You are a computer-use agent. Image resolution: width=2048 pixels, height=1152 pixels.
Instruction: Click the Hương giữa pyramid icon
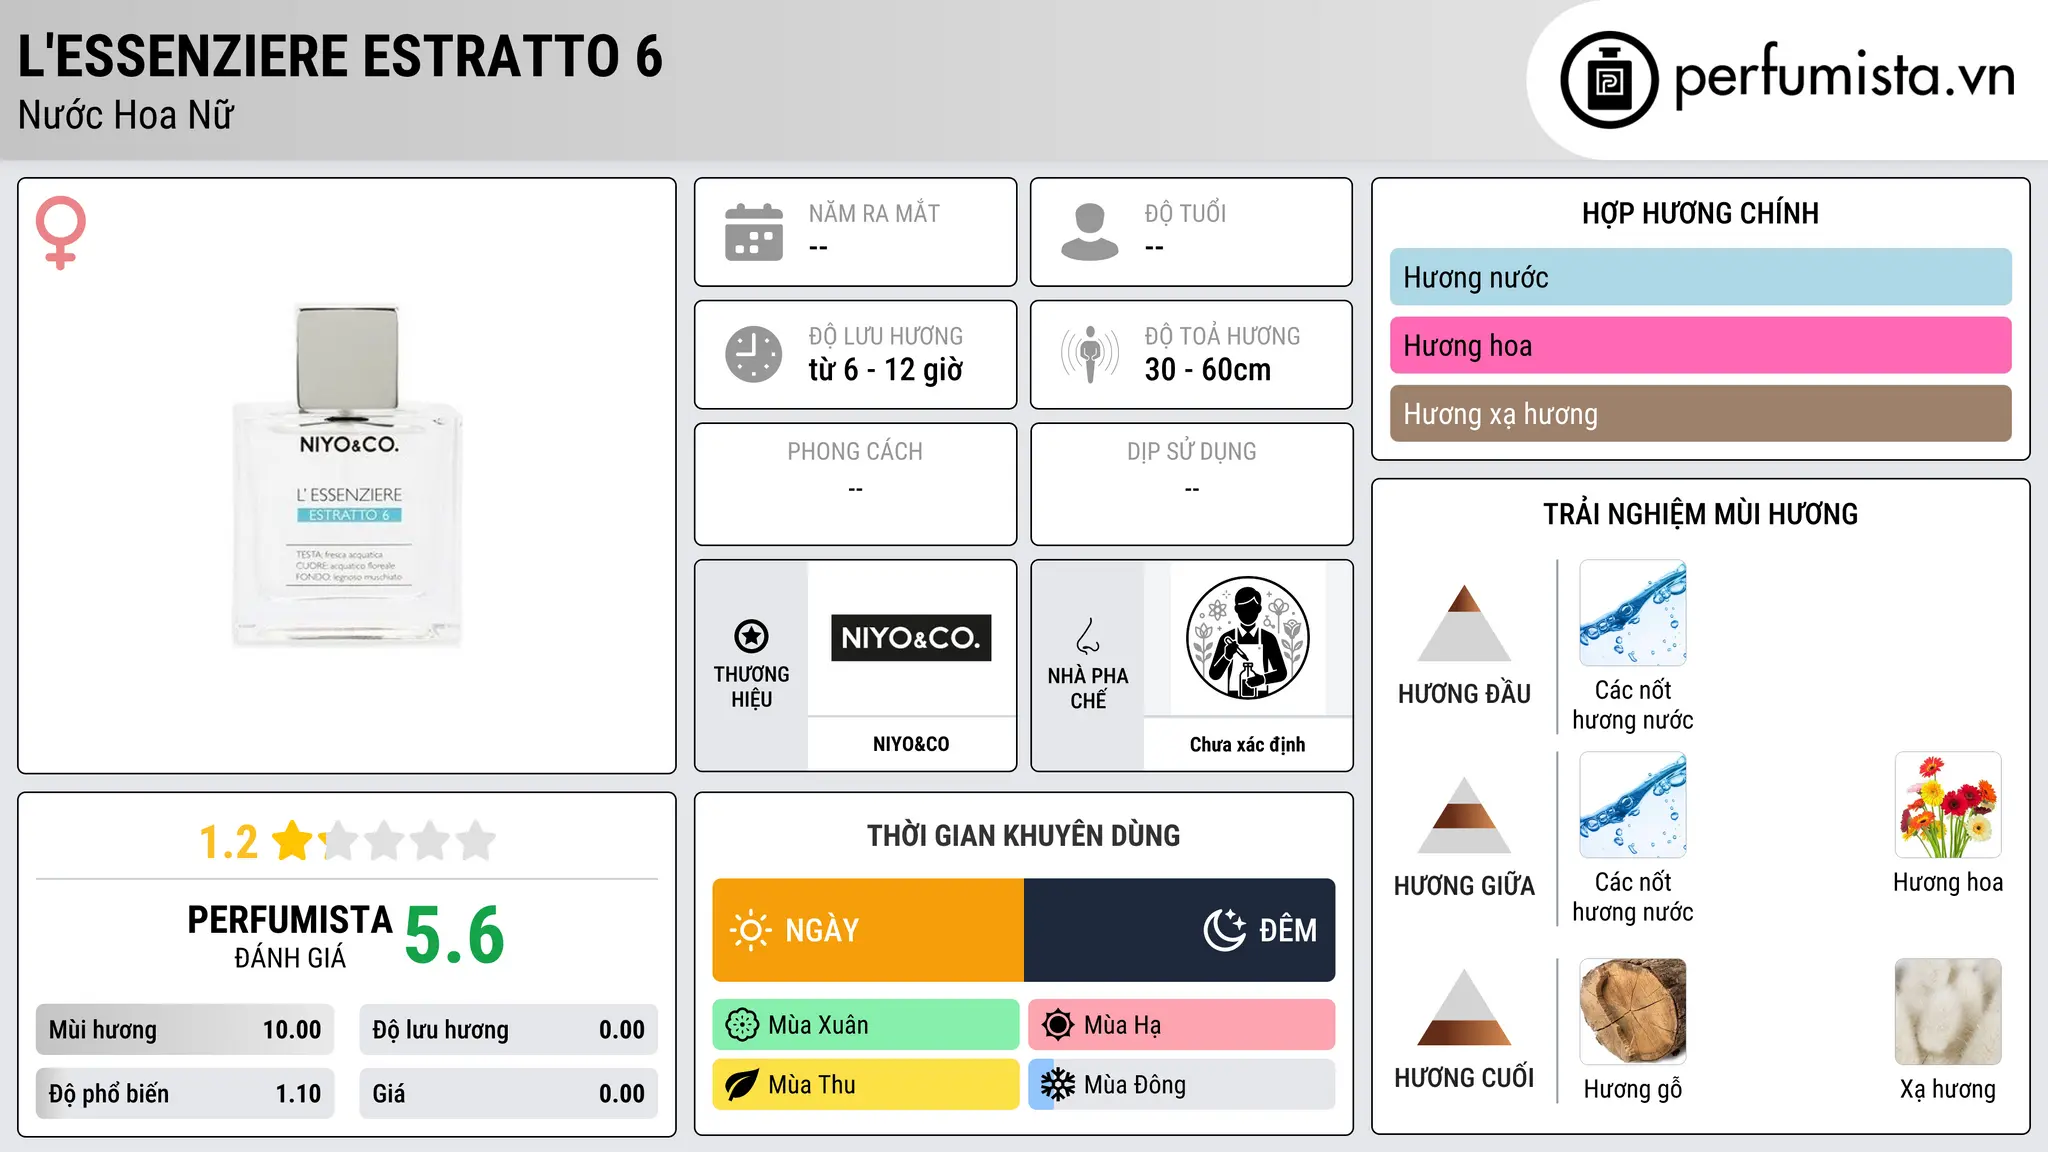tap(1464, 815)
